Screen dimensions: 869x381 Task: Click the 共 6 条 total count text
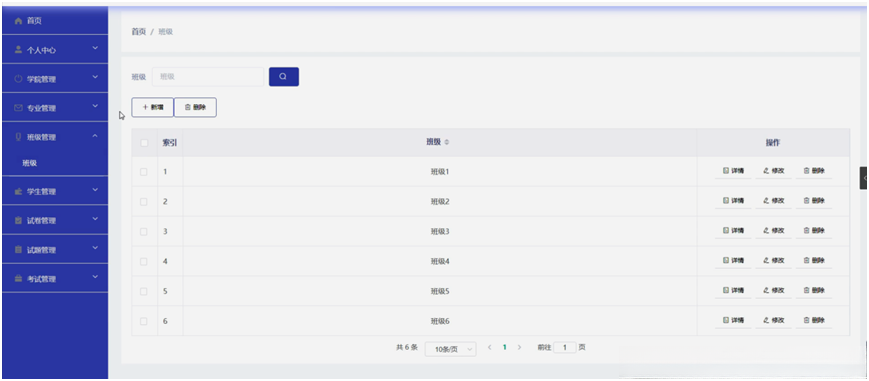pos(406,348)
